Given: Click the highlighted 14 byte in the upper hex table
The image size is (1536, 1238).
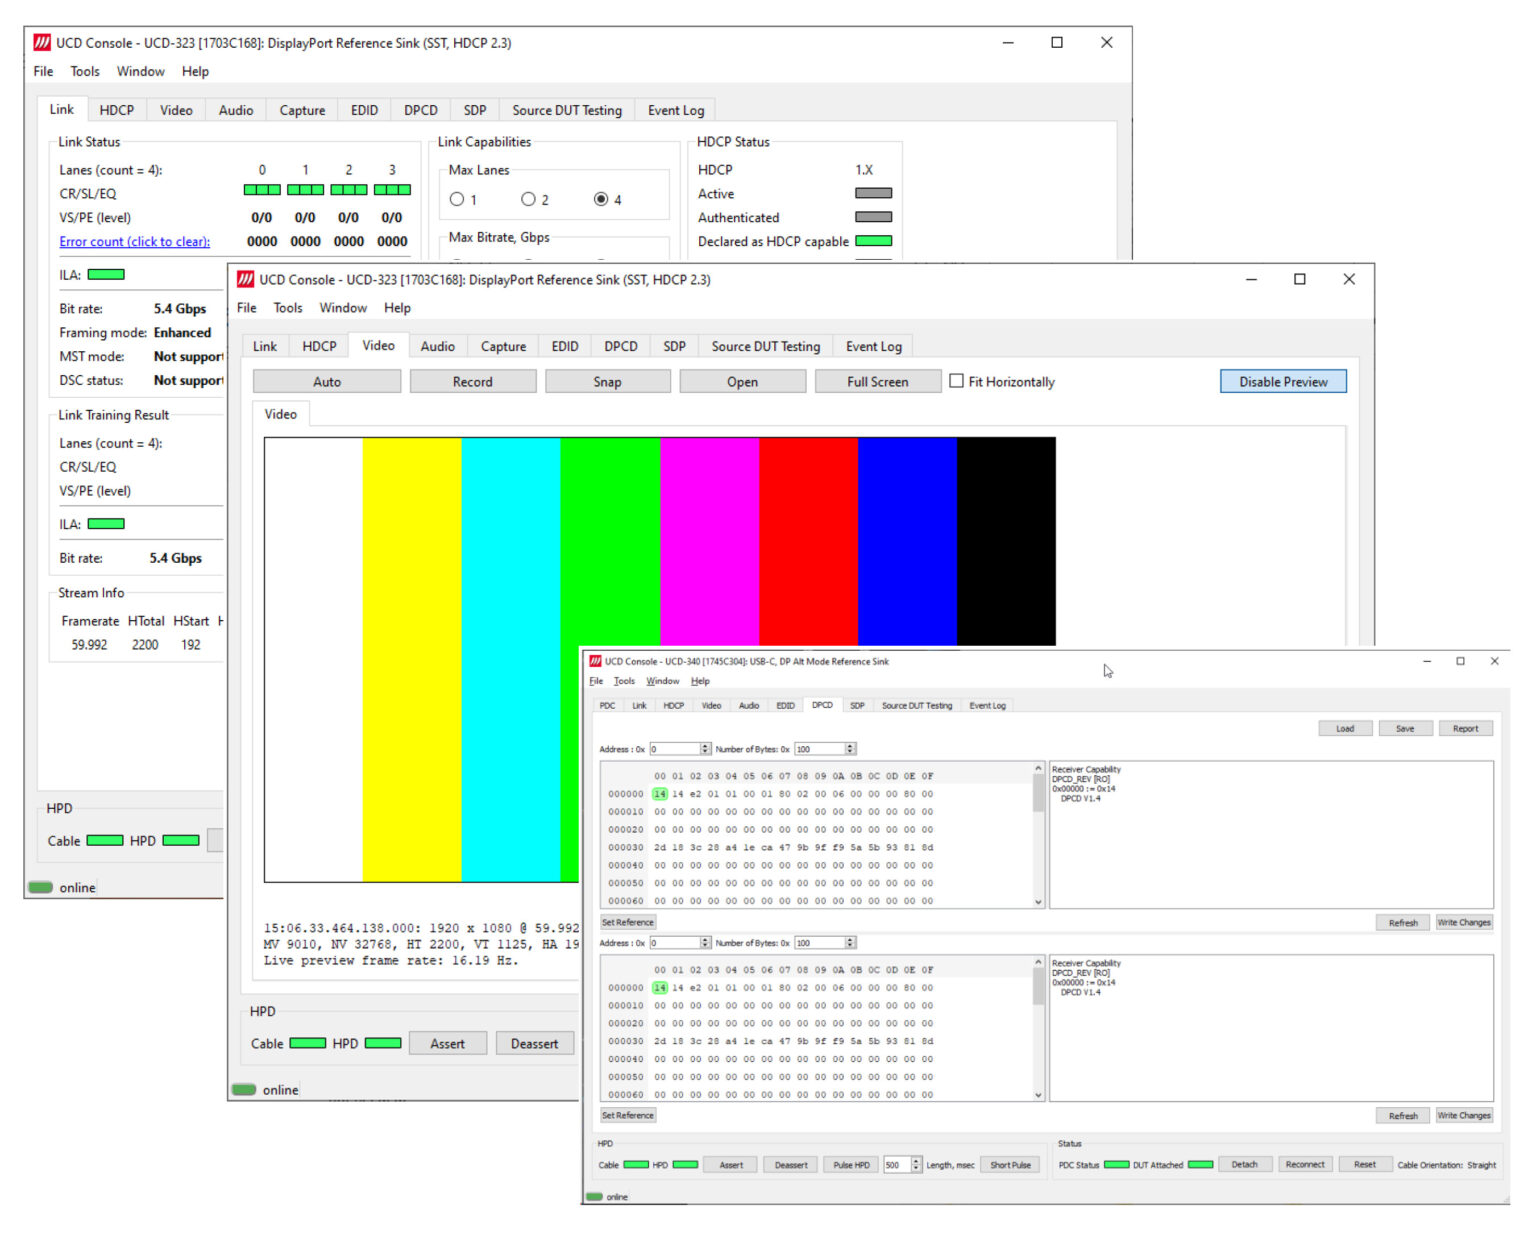Looking at the screenshot, I should pyautogui.click(x=660, y=794).
